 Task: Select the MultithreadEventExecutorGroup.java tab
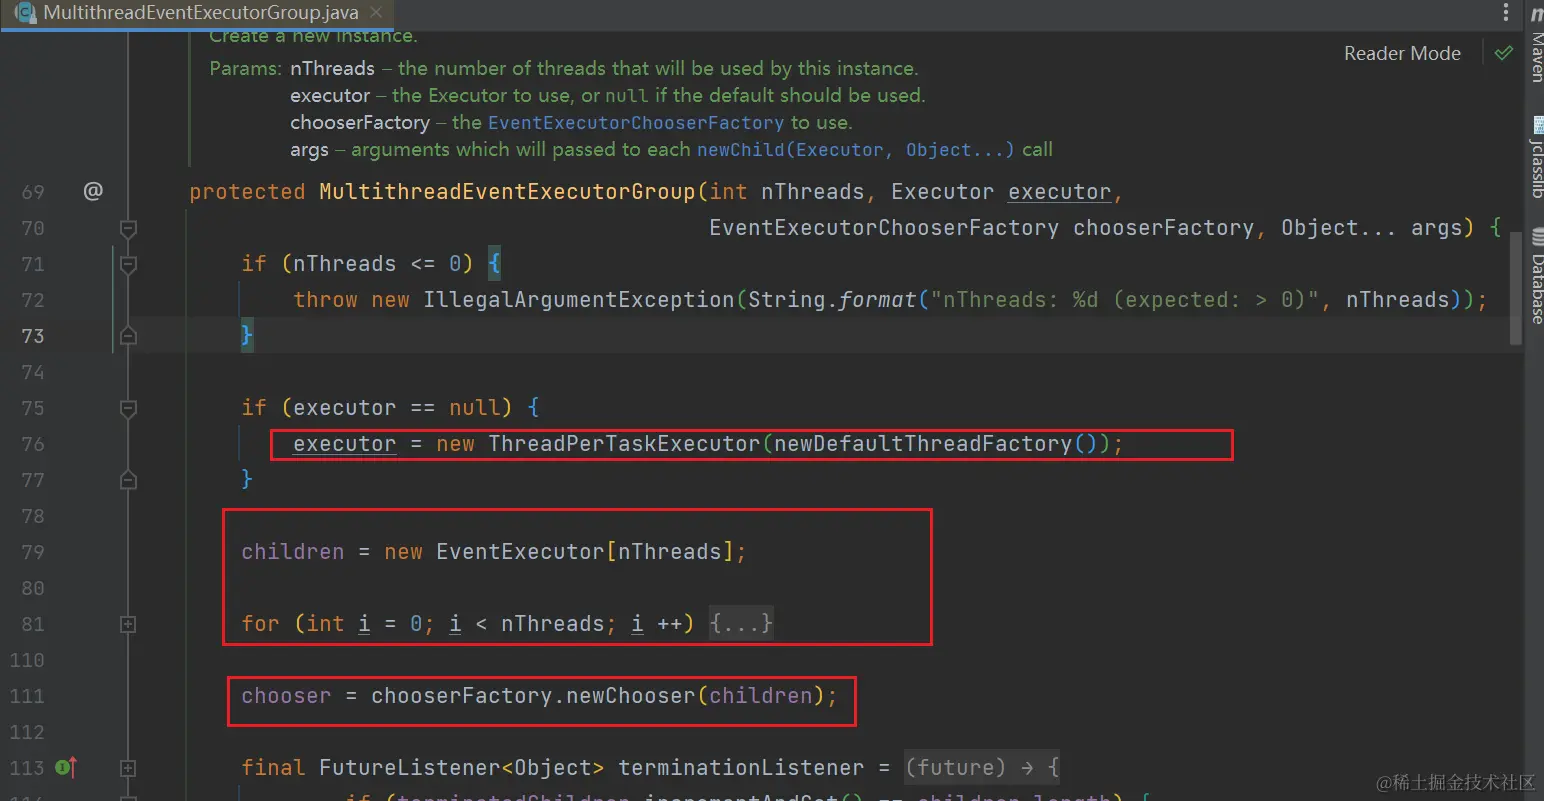pos(198,13)
